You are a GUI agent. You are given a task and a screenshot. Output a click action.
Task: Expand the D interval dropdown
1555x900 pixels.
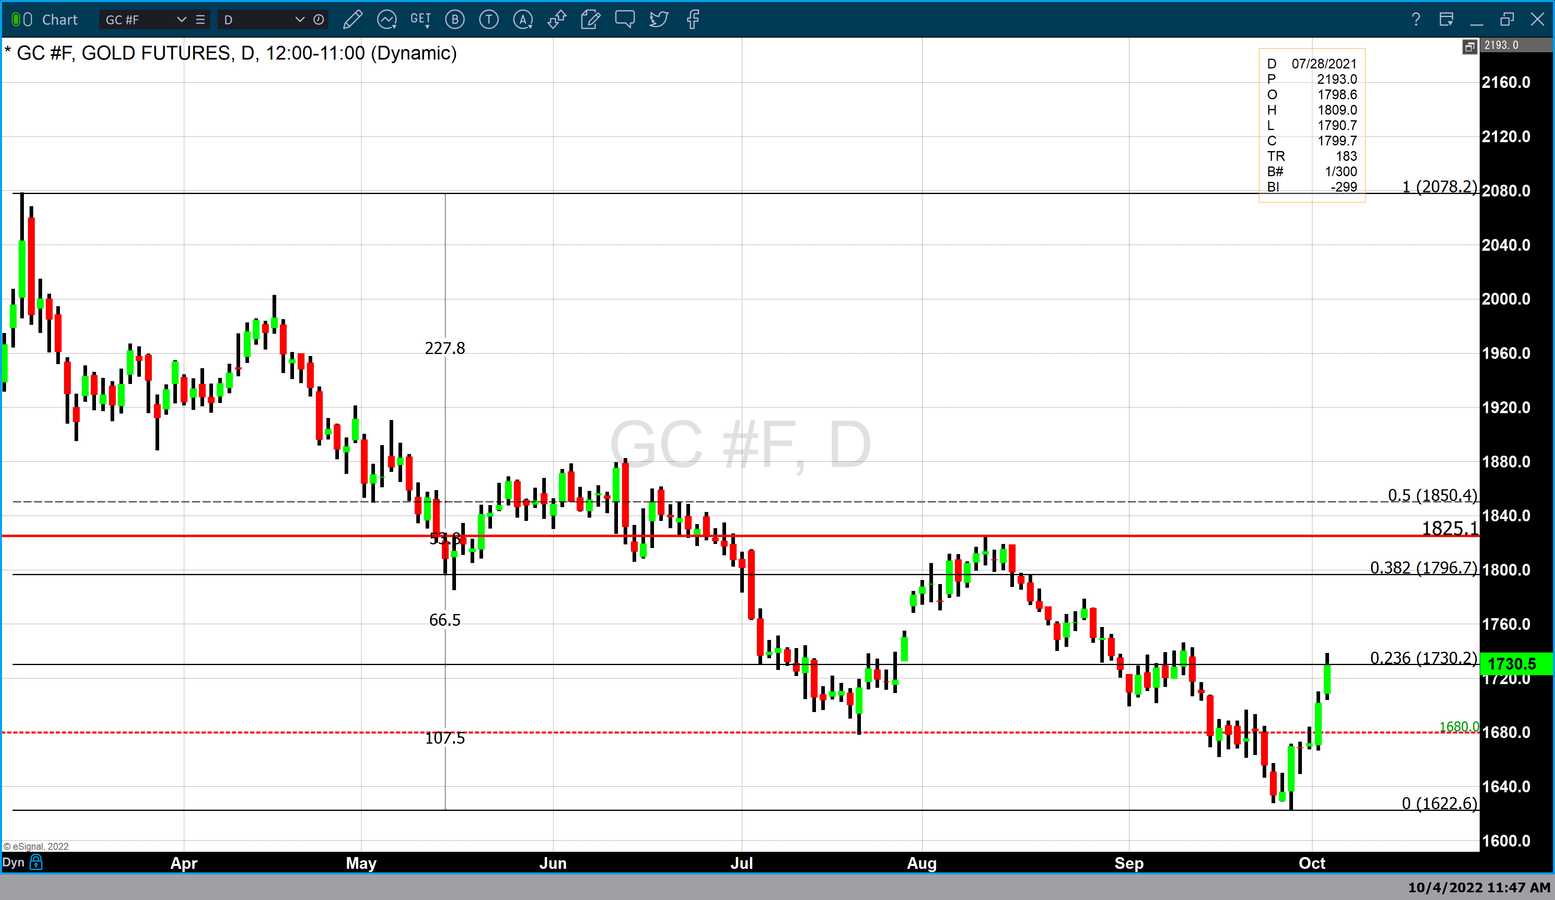point(299,19)
